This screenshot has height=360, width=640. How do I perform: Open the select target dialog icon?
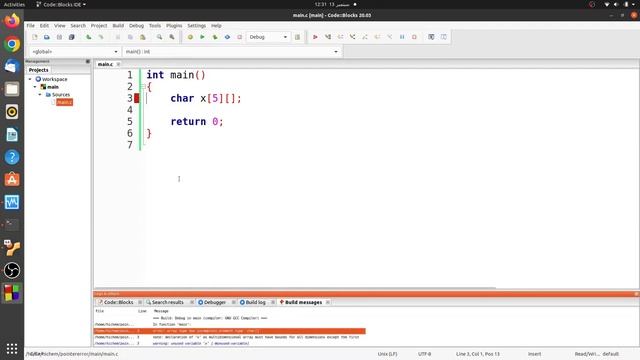(x=298, y=37)
